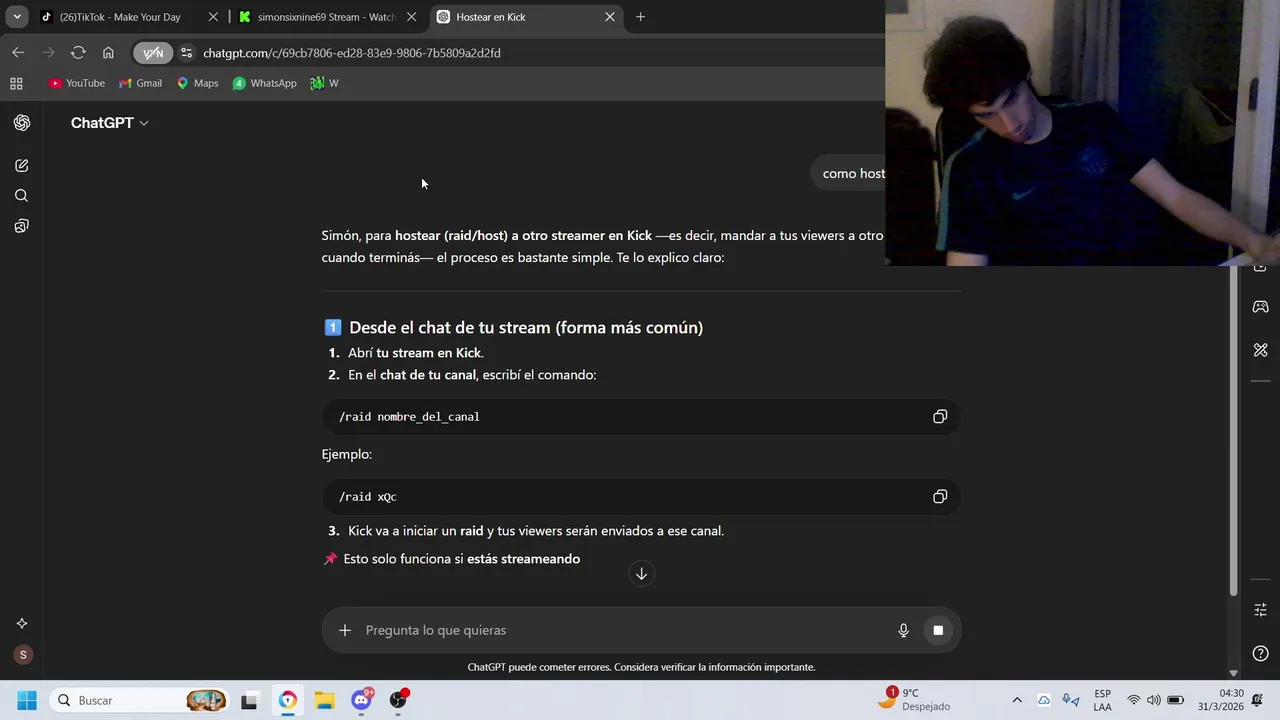The height and width of the screenshot is (720, 1280).
Task: Switch to the TikTok - Make Your Day tab
Action: coord(120,17)
